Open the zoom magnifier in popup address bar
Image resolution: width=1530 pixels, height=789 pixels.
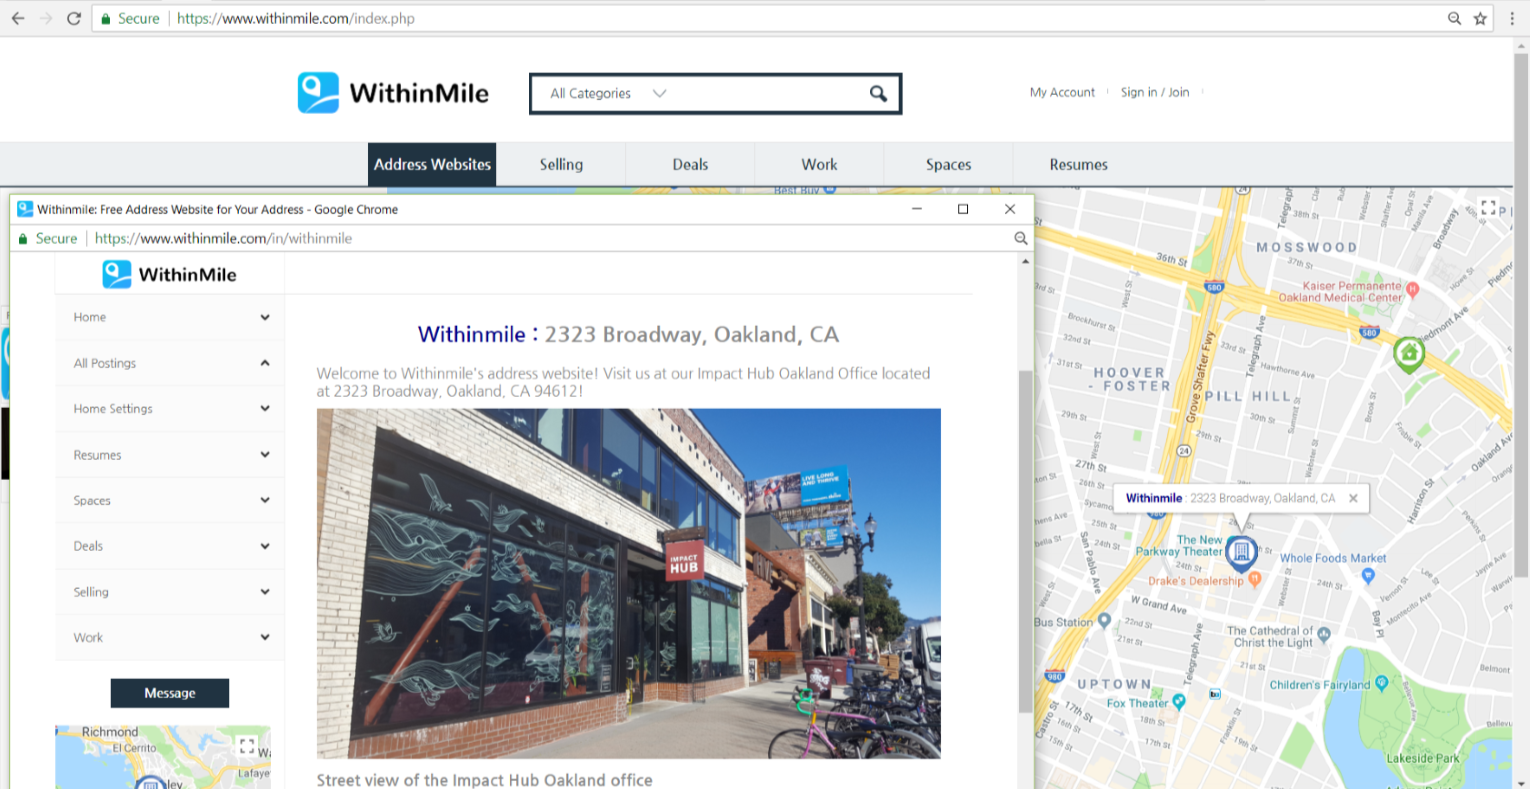tap(1020, 238)
